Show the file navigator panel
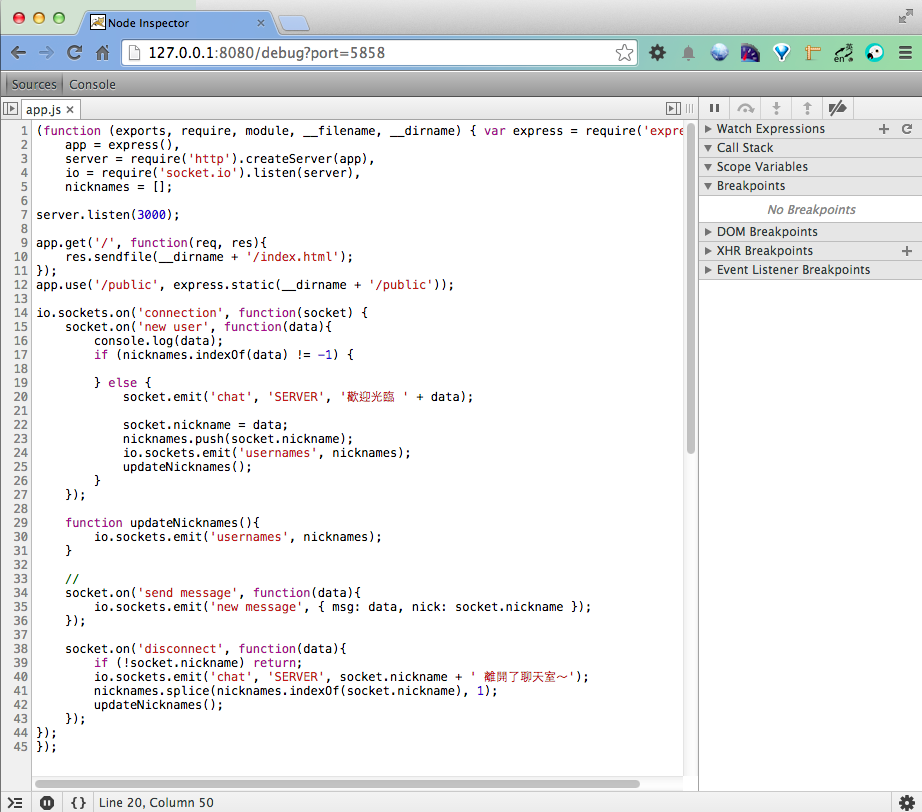Image resolution: width=922 pixels, height=812 pixels. (x=10, y=109)
